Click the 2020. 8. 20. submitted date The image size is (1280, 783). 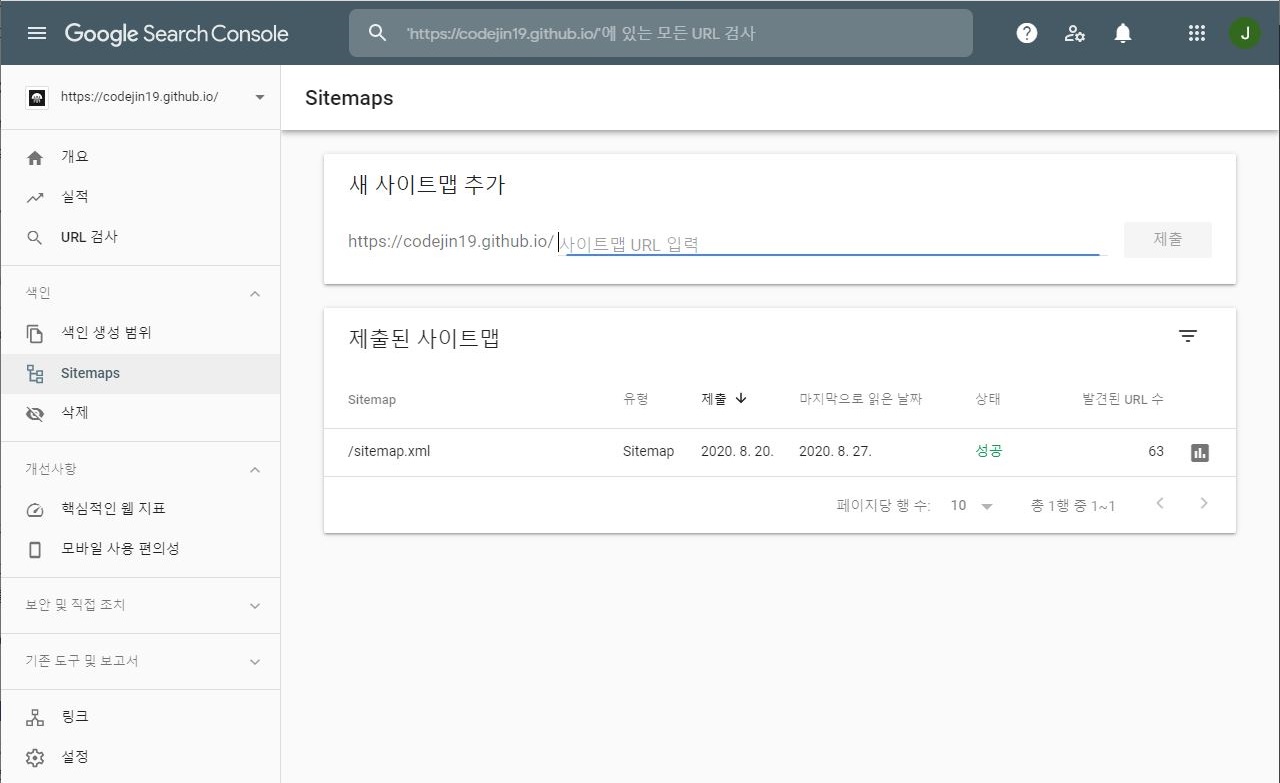(737, 451)
